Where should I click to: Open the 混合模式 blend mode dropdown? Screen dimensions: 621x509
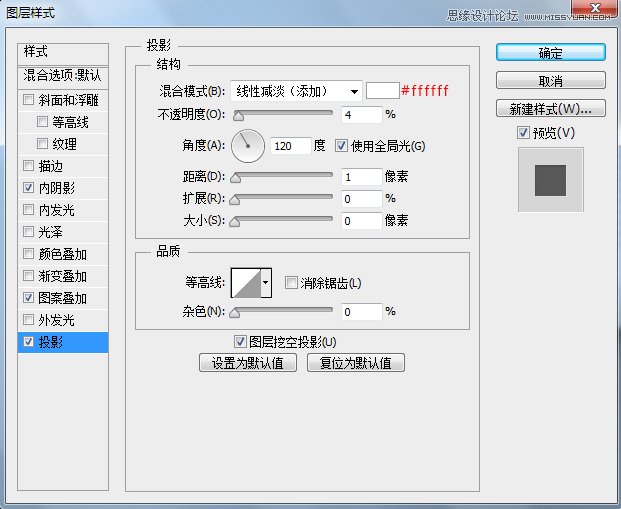click(x=296, y=92)
